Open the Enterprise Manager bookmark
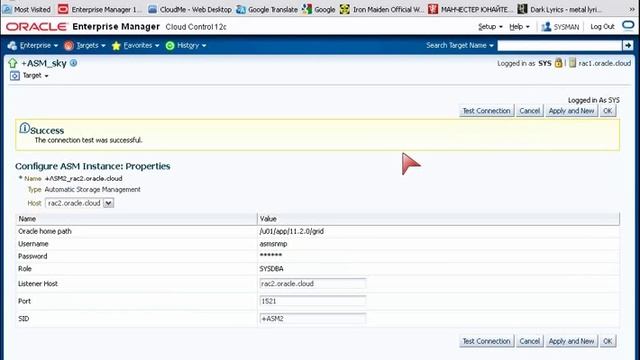The height and width of the screenshot is (360, 640). click(100, 9)
